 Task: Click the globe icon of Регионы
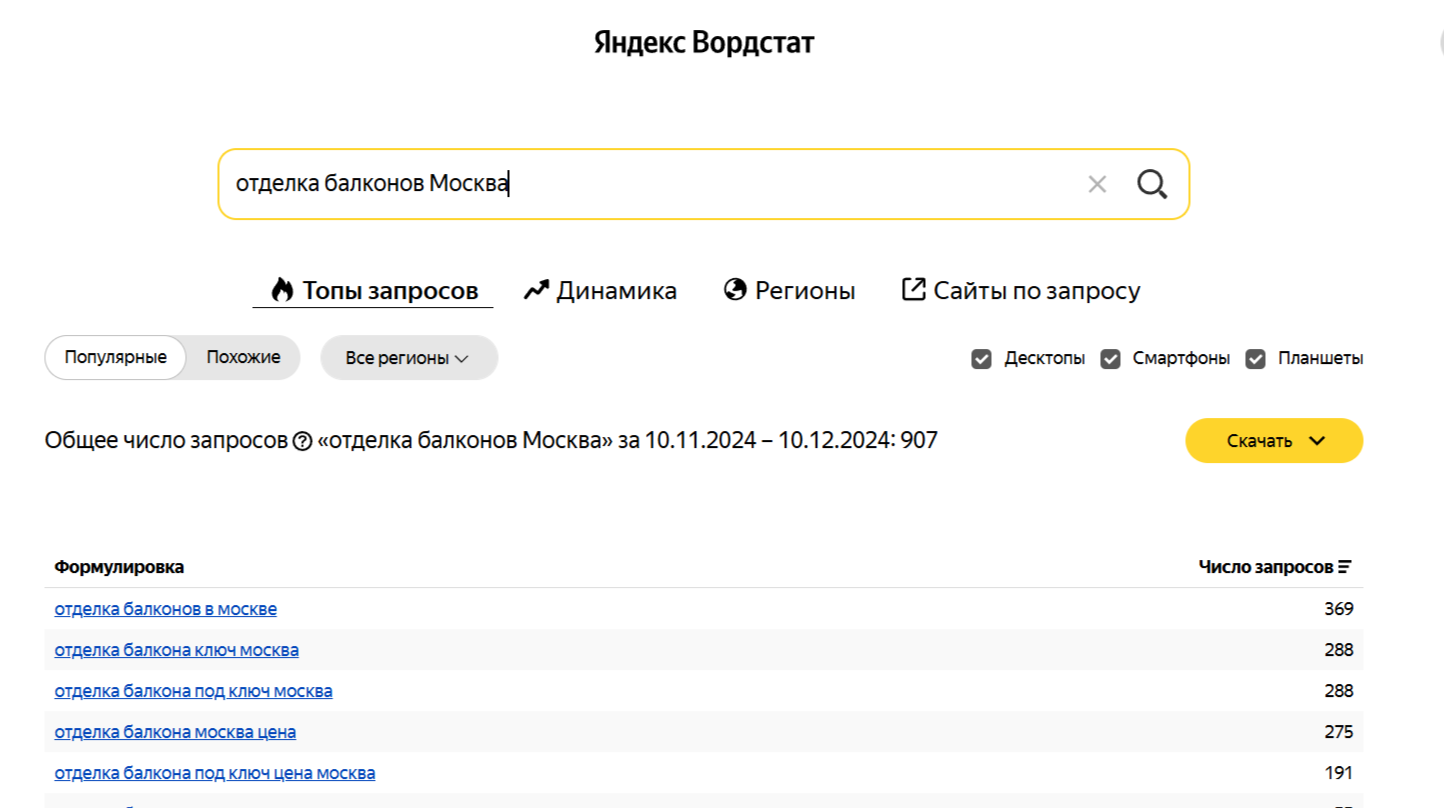[735, 290]
